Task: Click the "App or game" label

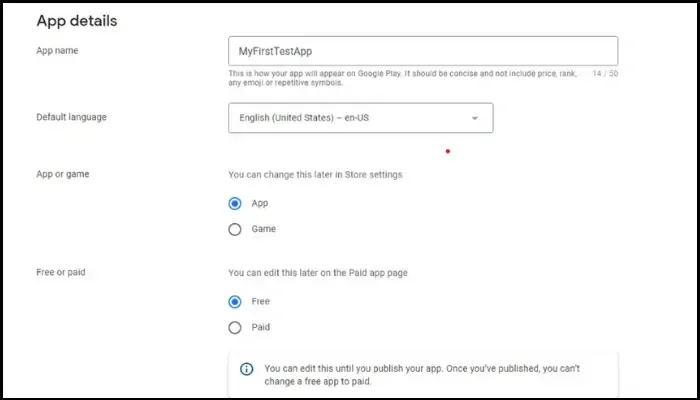Action: (62, 174)
